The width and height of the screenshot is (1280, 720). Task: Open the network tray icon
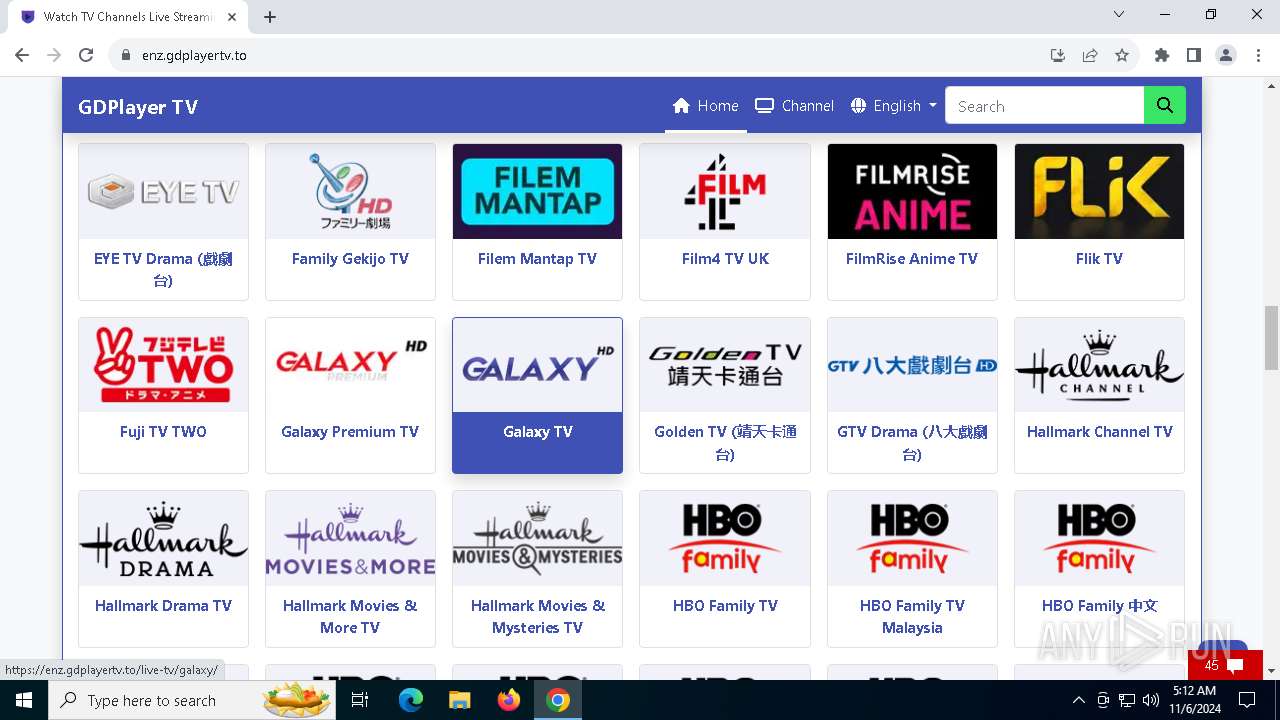click(x=1126, y=700)
